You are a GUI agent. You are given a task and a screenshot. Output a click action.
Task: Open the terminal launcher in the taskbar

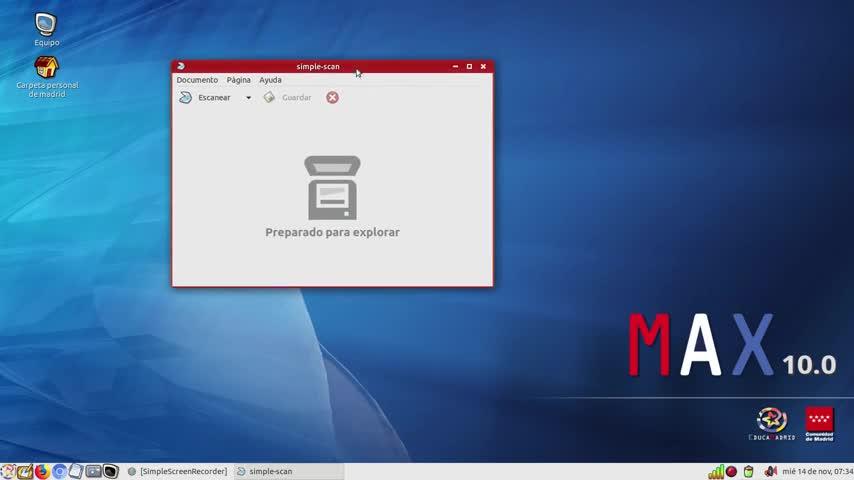click(111, 471)
